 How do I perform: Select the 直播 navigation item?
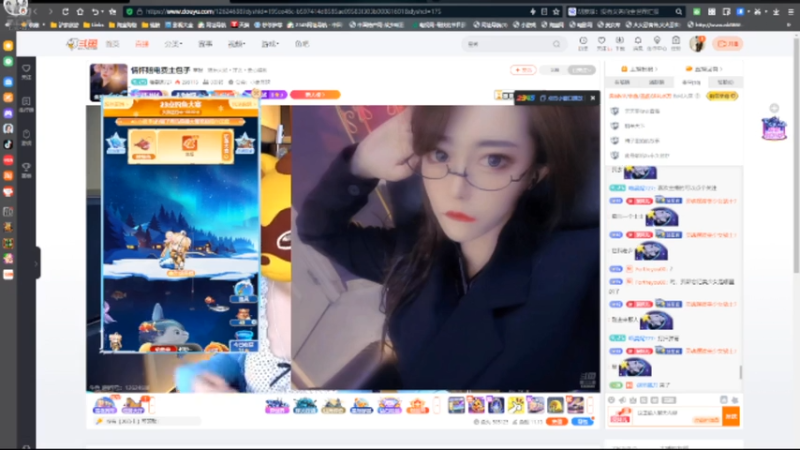142,44
